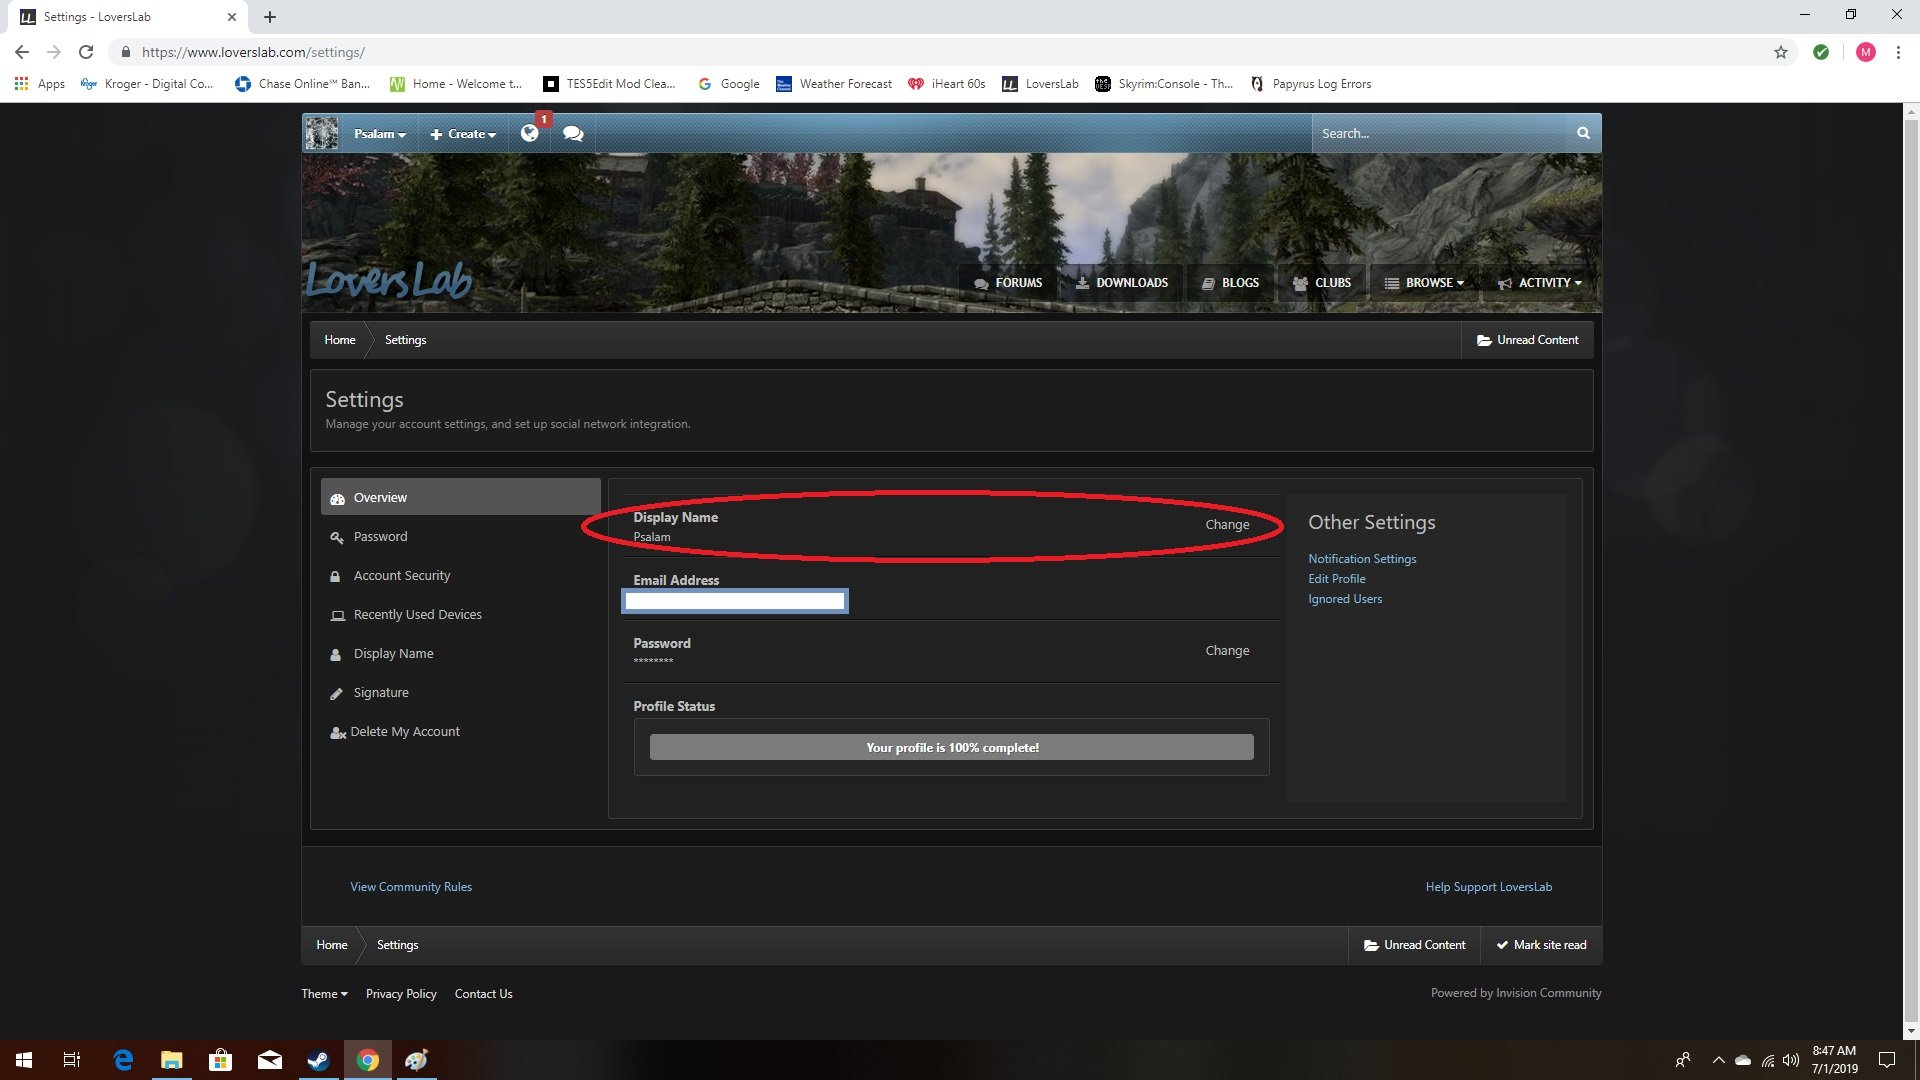This screenshot has width=1920, height=1080.
Task: Click the search magnifier button
Action: click(1583, 133)
